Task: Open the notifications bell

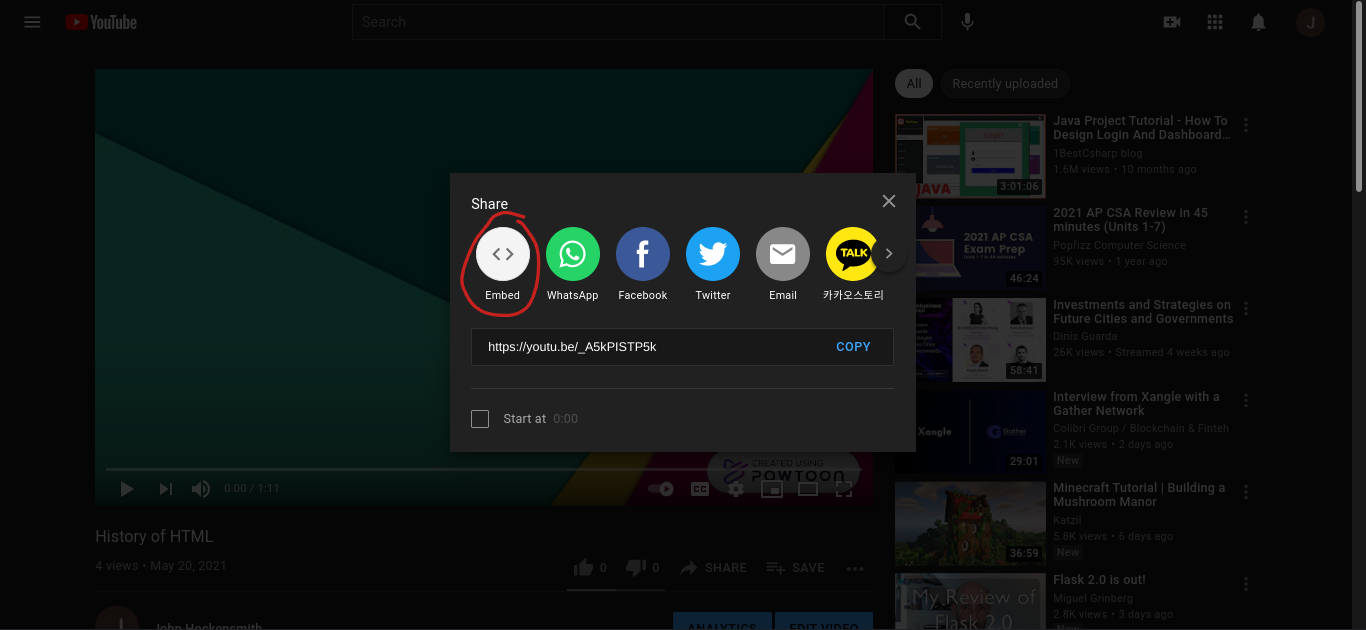Action: click(x=1258, y=22)
